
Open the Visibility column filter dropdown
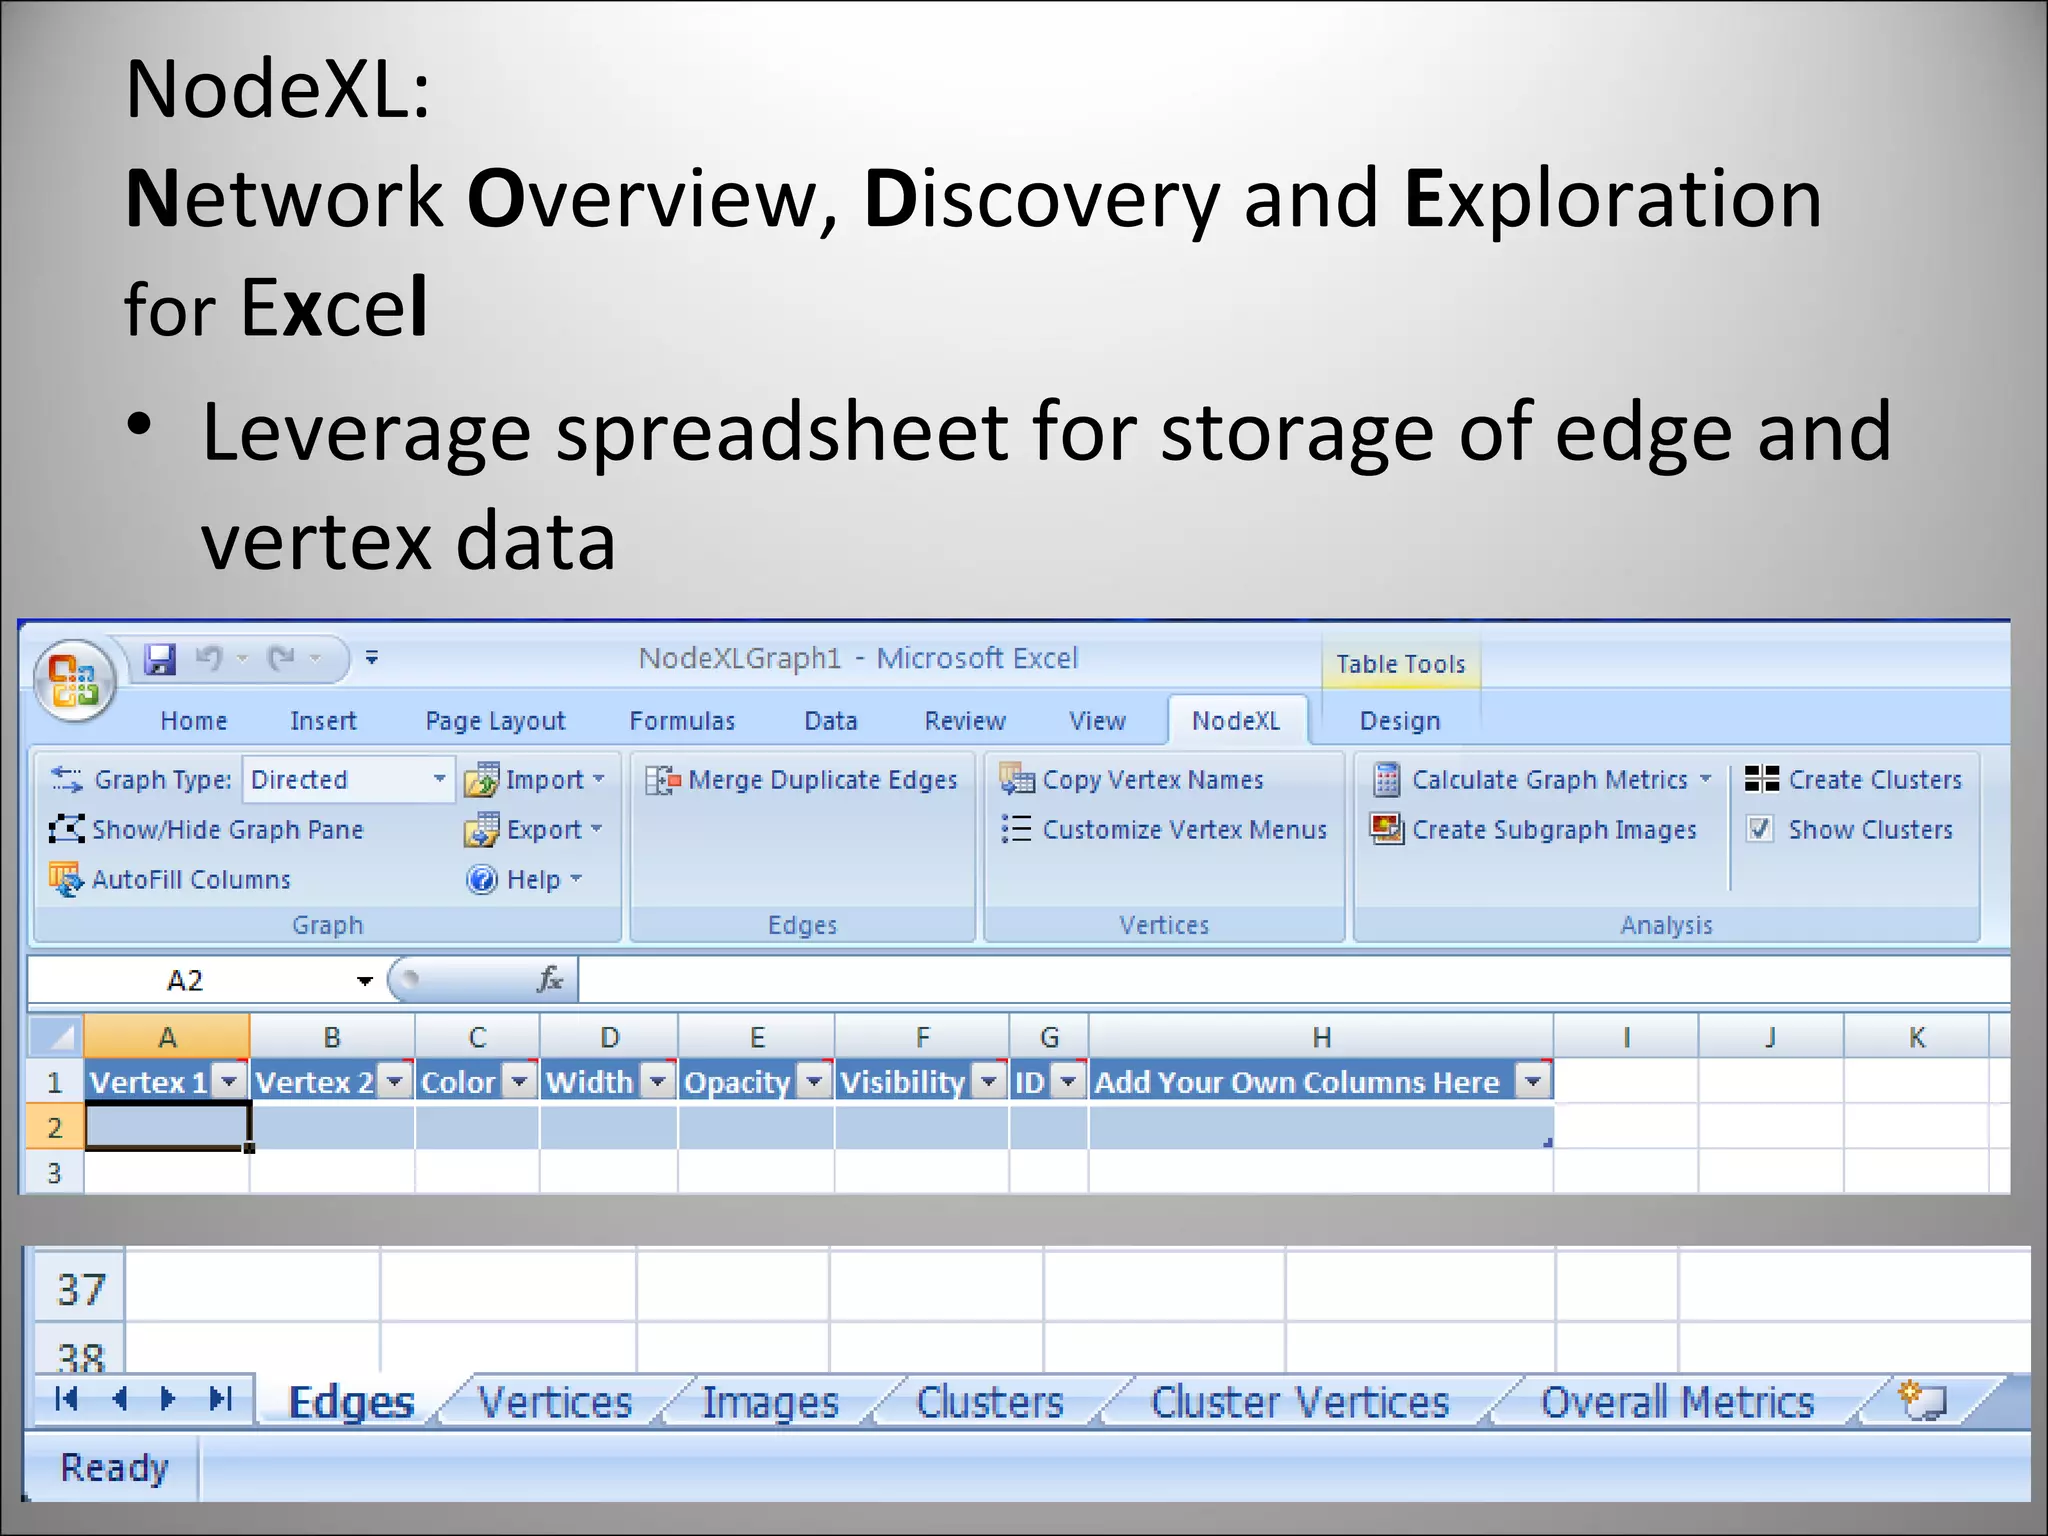(x=989, y=1081)
